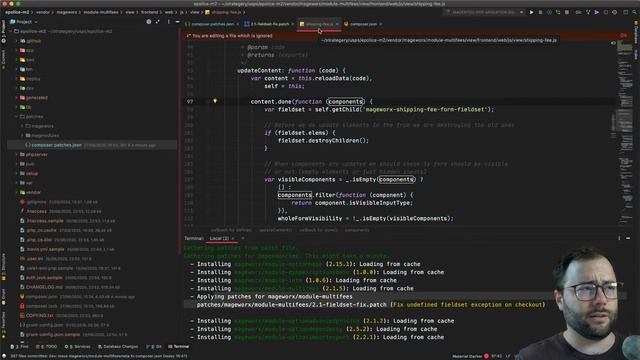This screenshot has height=360, width=640.
Task: Switch to the composer.patches.json editor tab
Action: (x=212, y=24)
